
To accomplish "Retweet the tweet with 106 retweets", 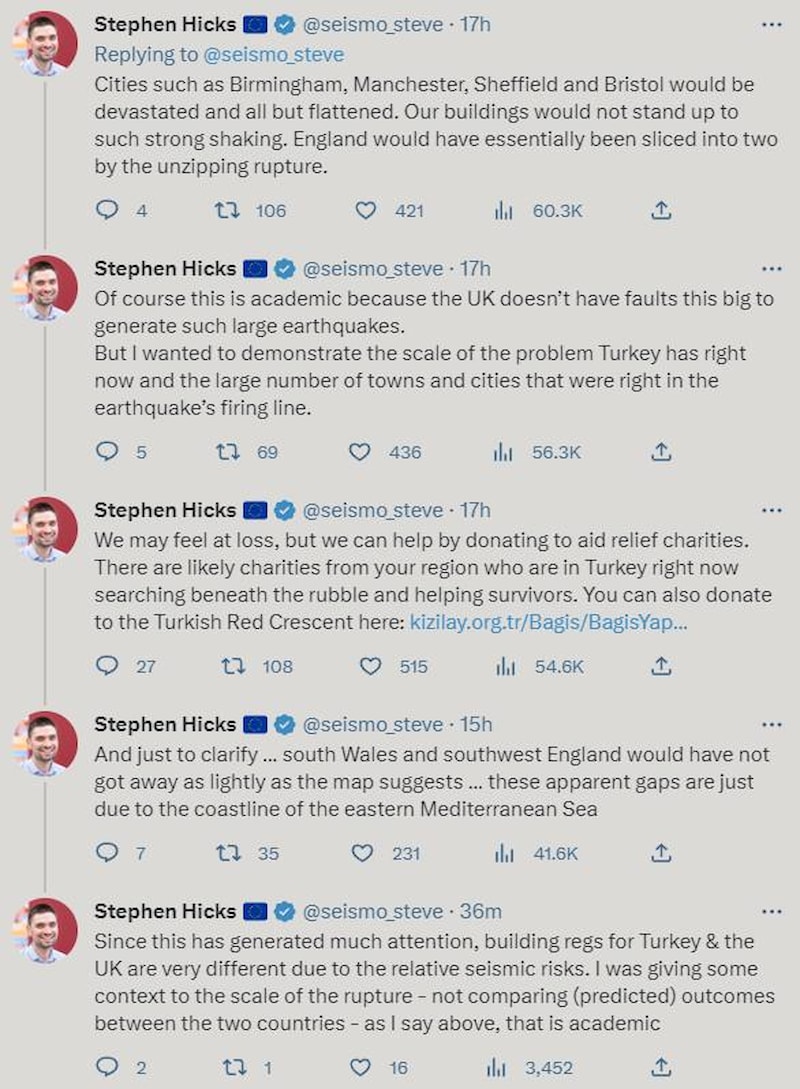I will pyautogui.click(x=227, y=210).
